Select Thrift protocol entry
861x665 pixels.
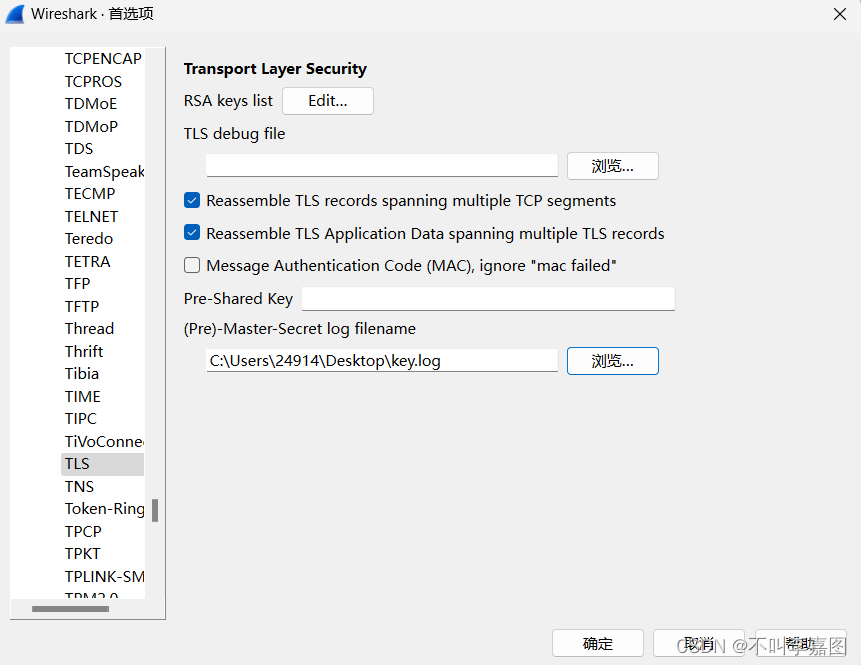click(84, 351)
